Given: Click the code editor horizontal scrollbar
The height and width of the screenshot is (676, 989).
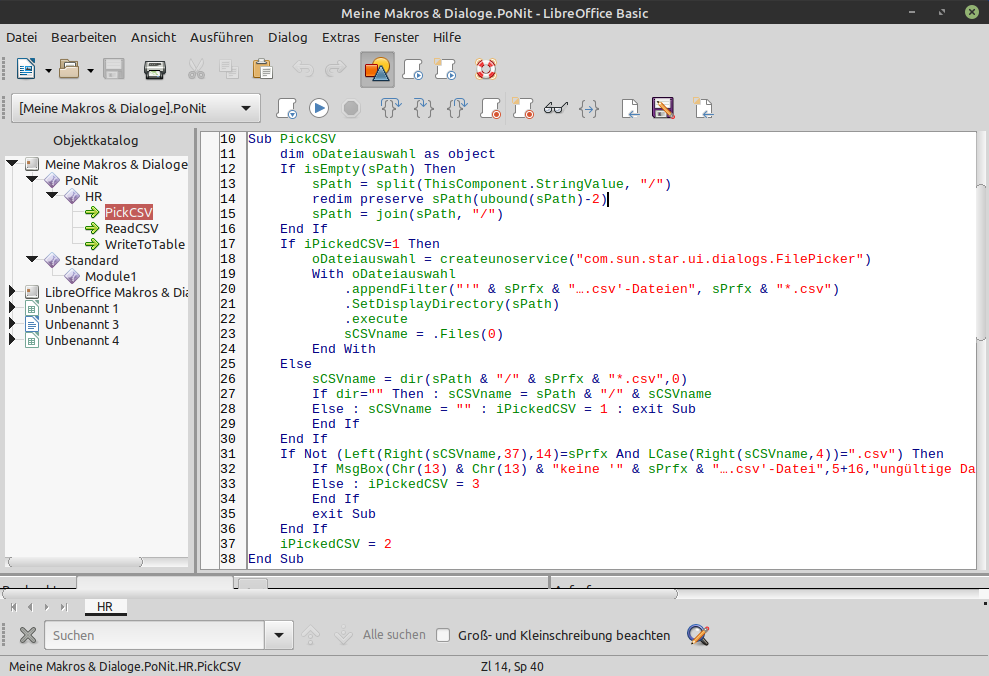Looking at the screenshot, I should [340, 593].
